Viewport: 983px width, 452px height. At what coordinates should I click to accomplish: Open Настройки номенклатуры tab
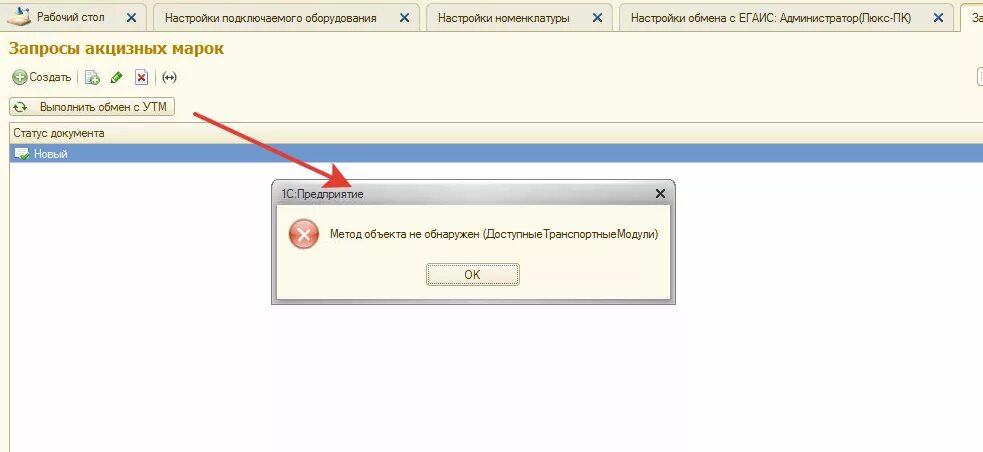(503, 18)
